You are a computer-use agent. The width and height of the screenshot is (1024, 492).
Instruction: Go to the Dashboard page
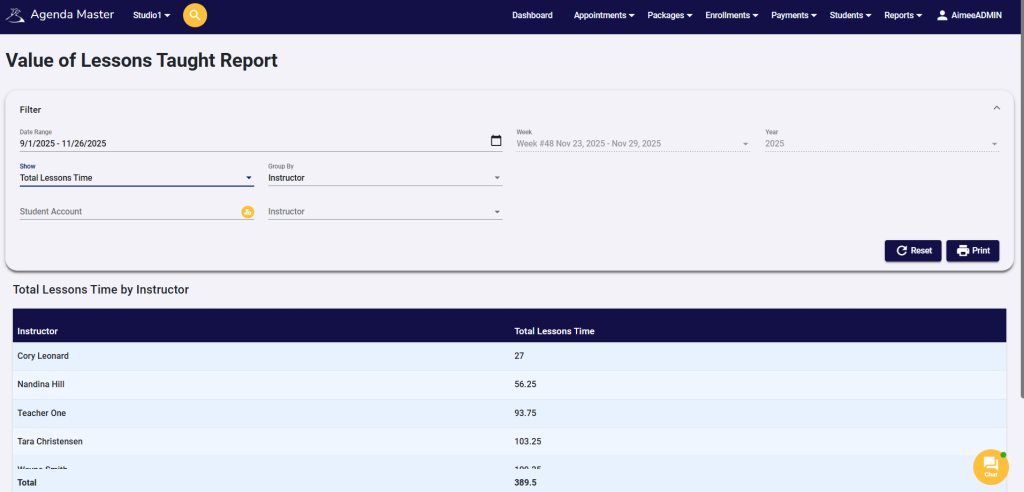[532, 15]
